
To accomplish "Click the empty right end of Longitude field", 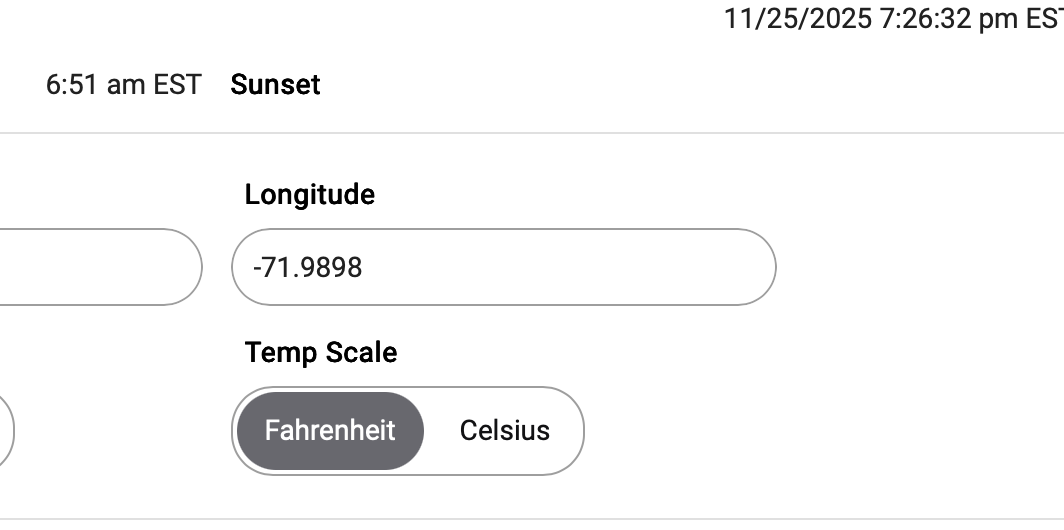I will click(x=720, y=267).
